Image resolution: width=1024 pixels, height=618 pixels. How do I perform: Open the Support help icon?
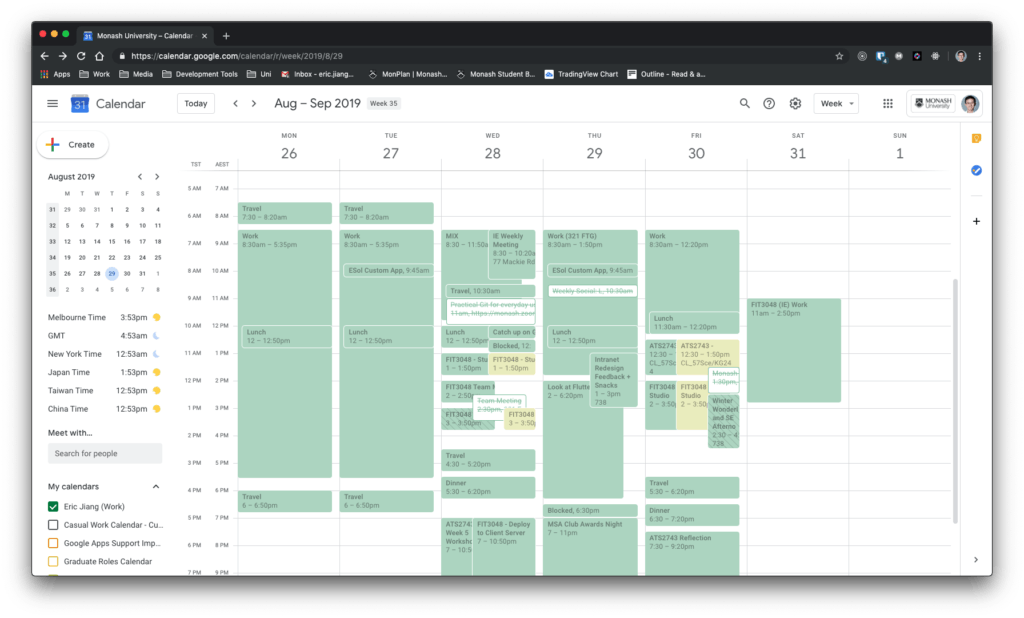tap(769, 103)
